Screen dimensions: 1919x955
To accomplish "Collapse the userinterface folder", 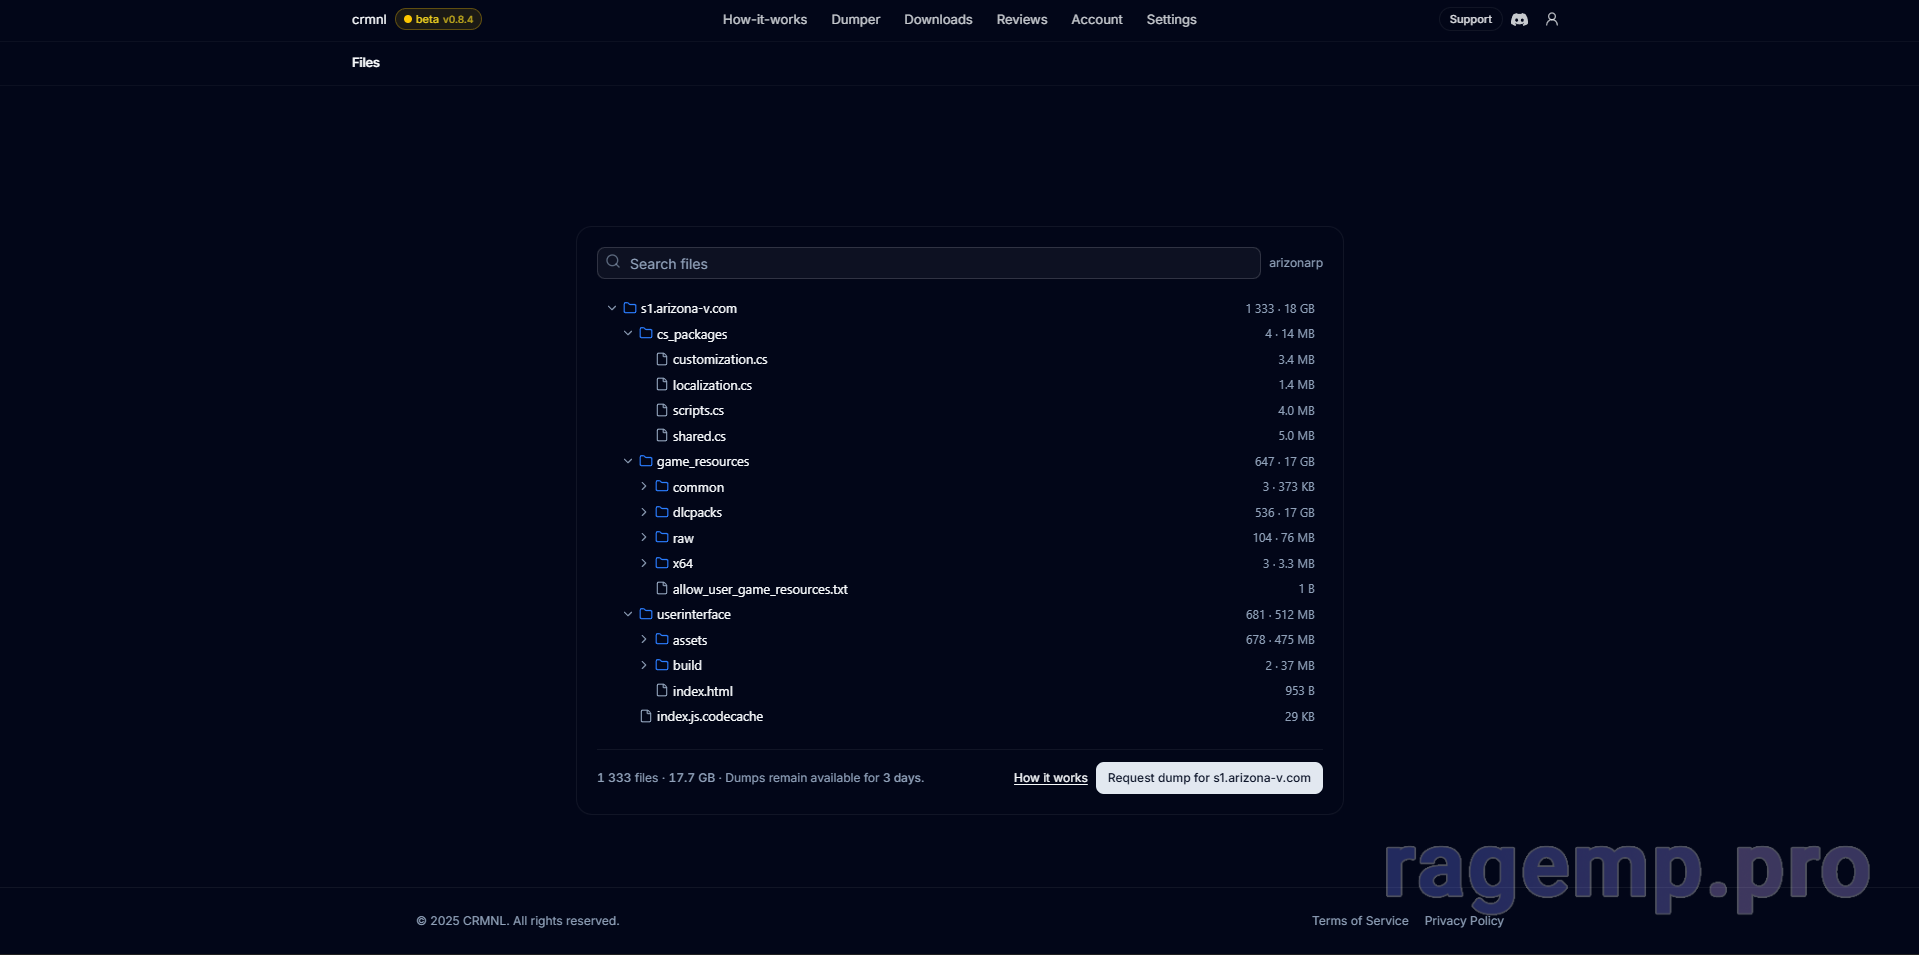I will [x=628, y=614].
